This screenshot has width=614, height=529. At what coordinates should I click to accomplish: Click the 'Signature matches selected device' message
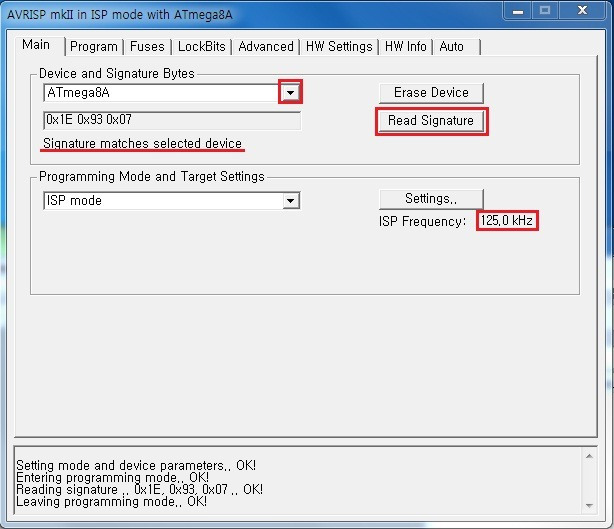(142, 143)
